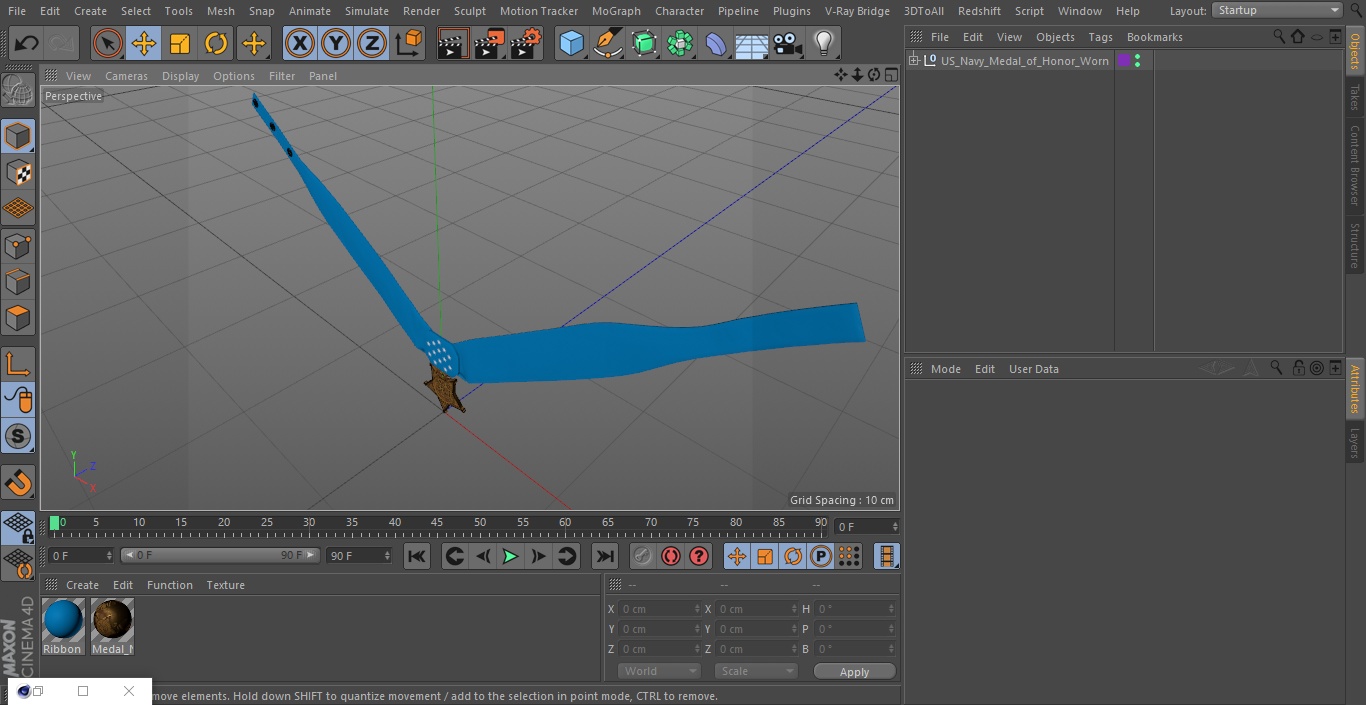
Task: Open Edit Render Settings
Action: pyautogui.click(x=526, y=44)
